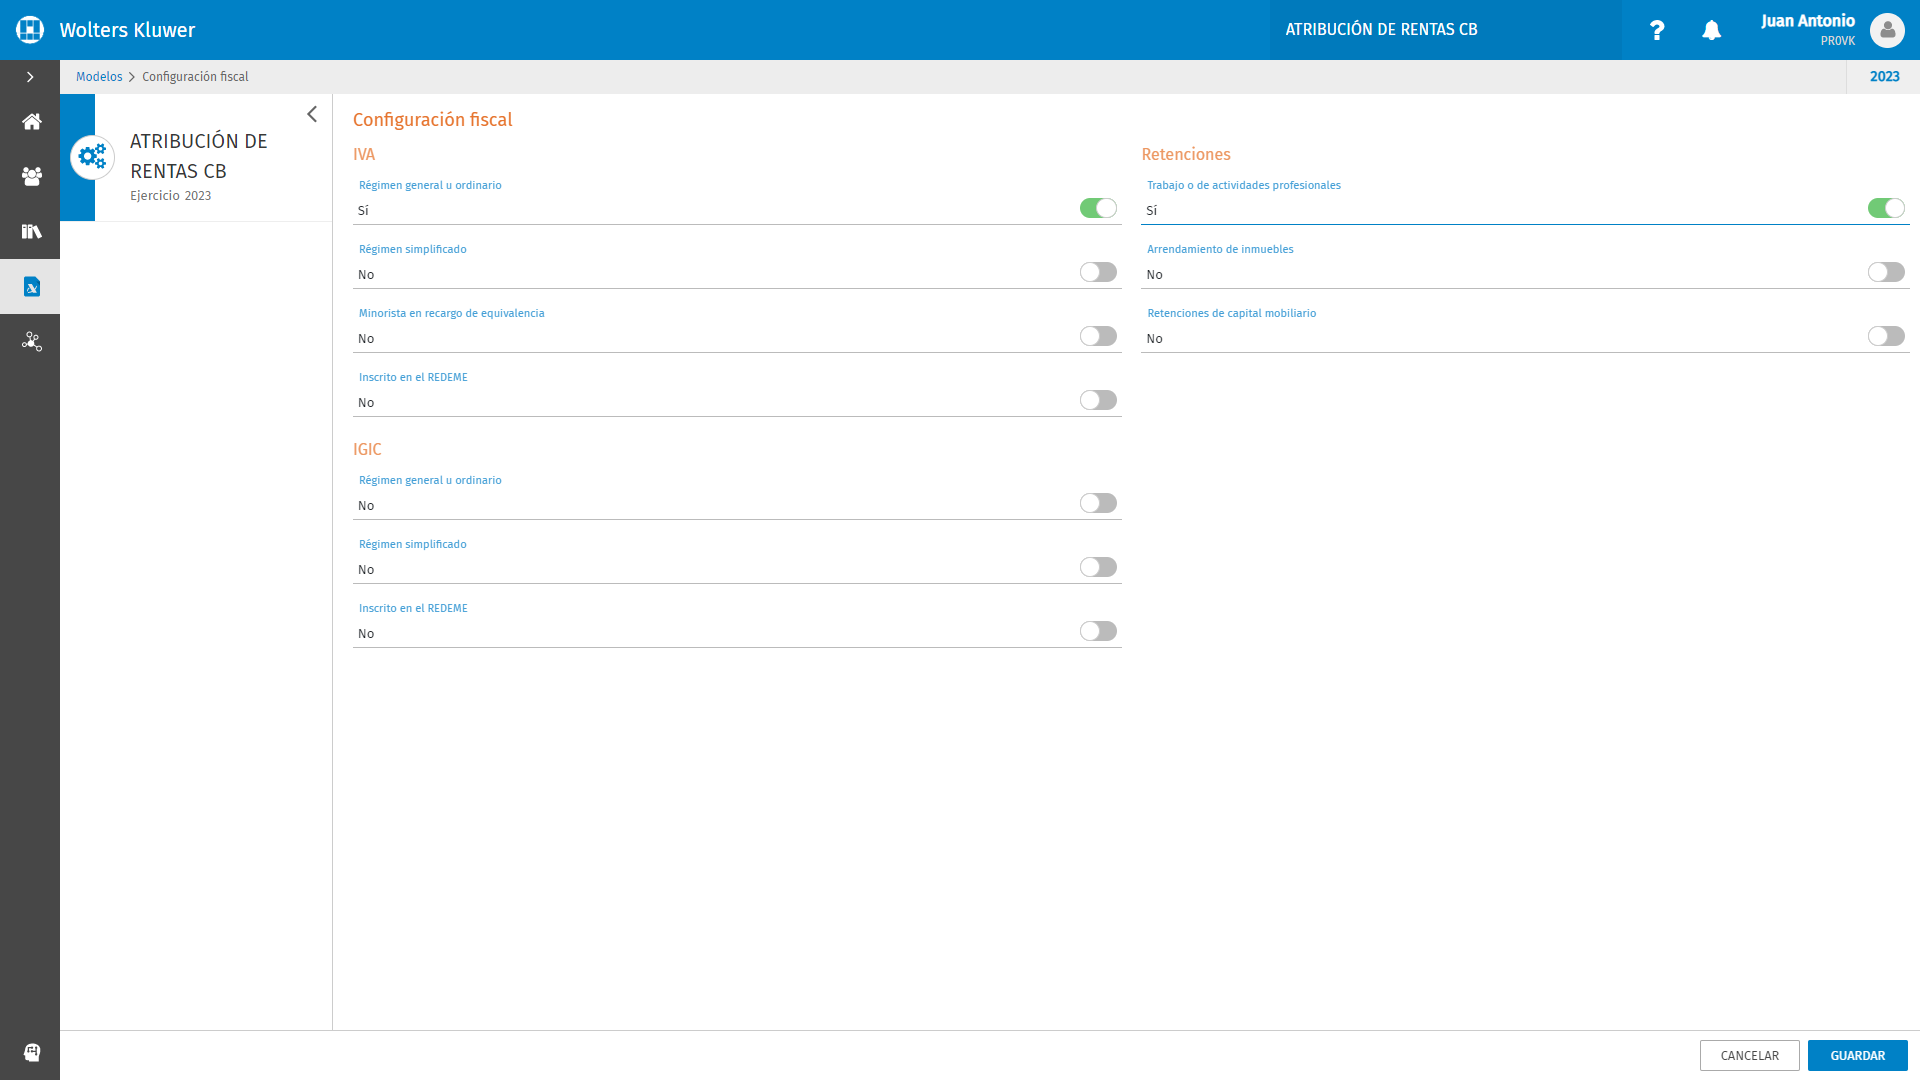Open the clients people icon in sidebar

pyautogui.click(x=32, y=176)
